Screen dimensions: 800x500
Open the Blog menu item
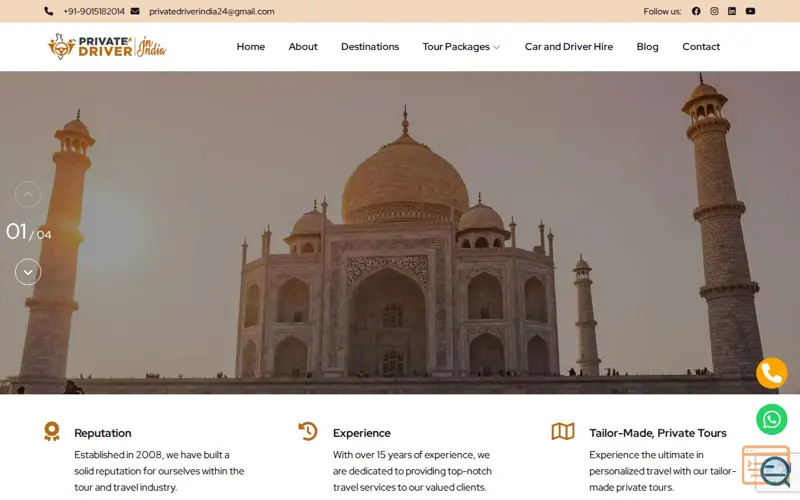[x=647, y=46]
